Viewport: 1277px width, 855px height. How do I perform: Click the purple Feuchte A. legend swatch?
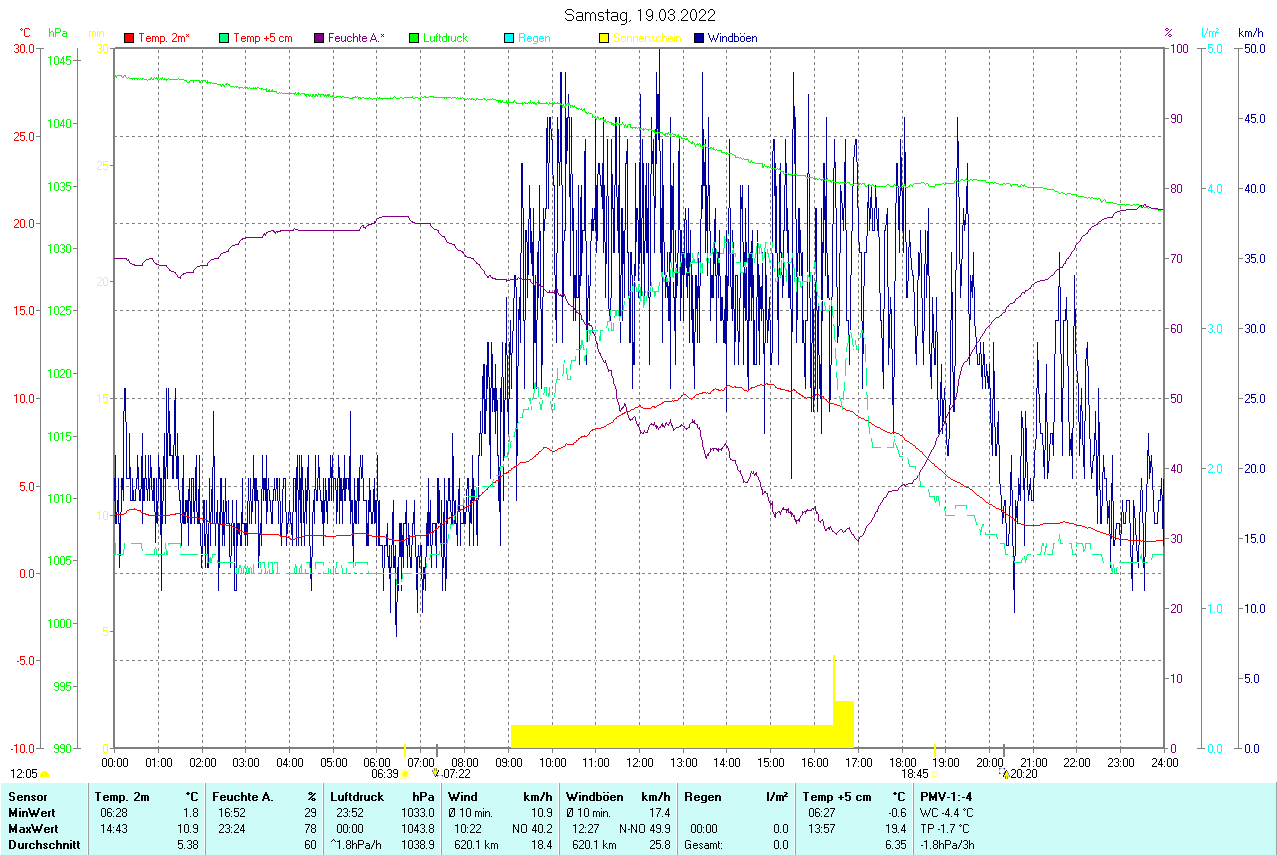point(319,38)
